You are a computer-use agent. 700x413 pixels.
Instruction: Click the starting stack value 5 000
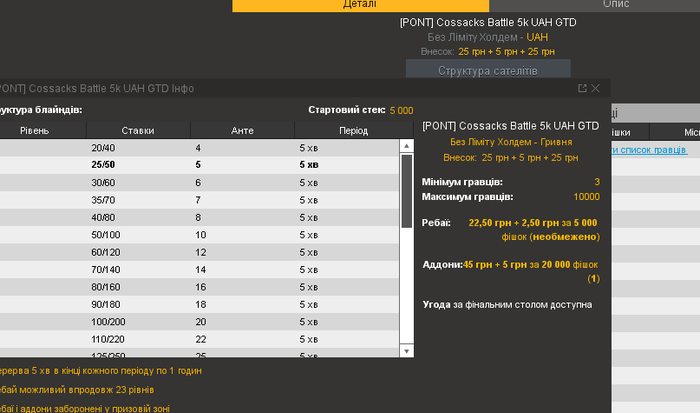point(401,111)
